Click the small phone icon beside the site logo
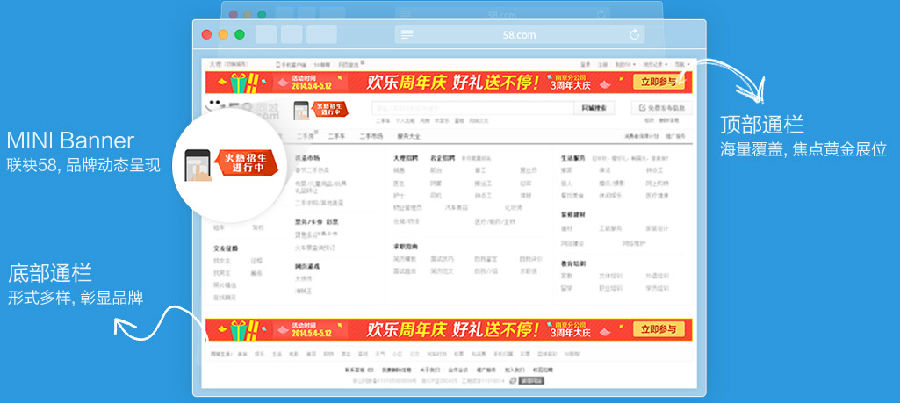900x403 pixels. coord(300,109)
